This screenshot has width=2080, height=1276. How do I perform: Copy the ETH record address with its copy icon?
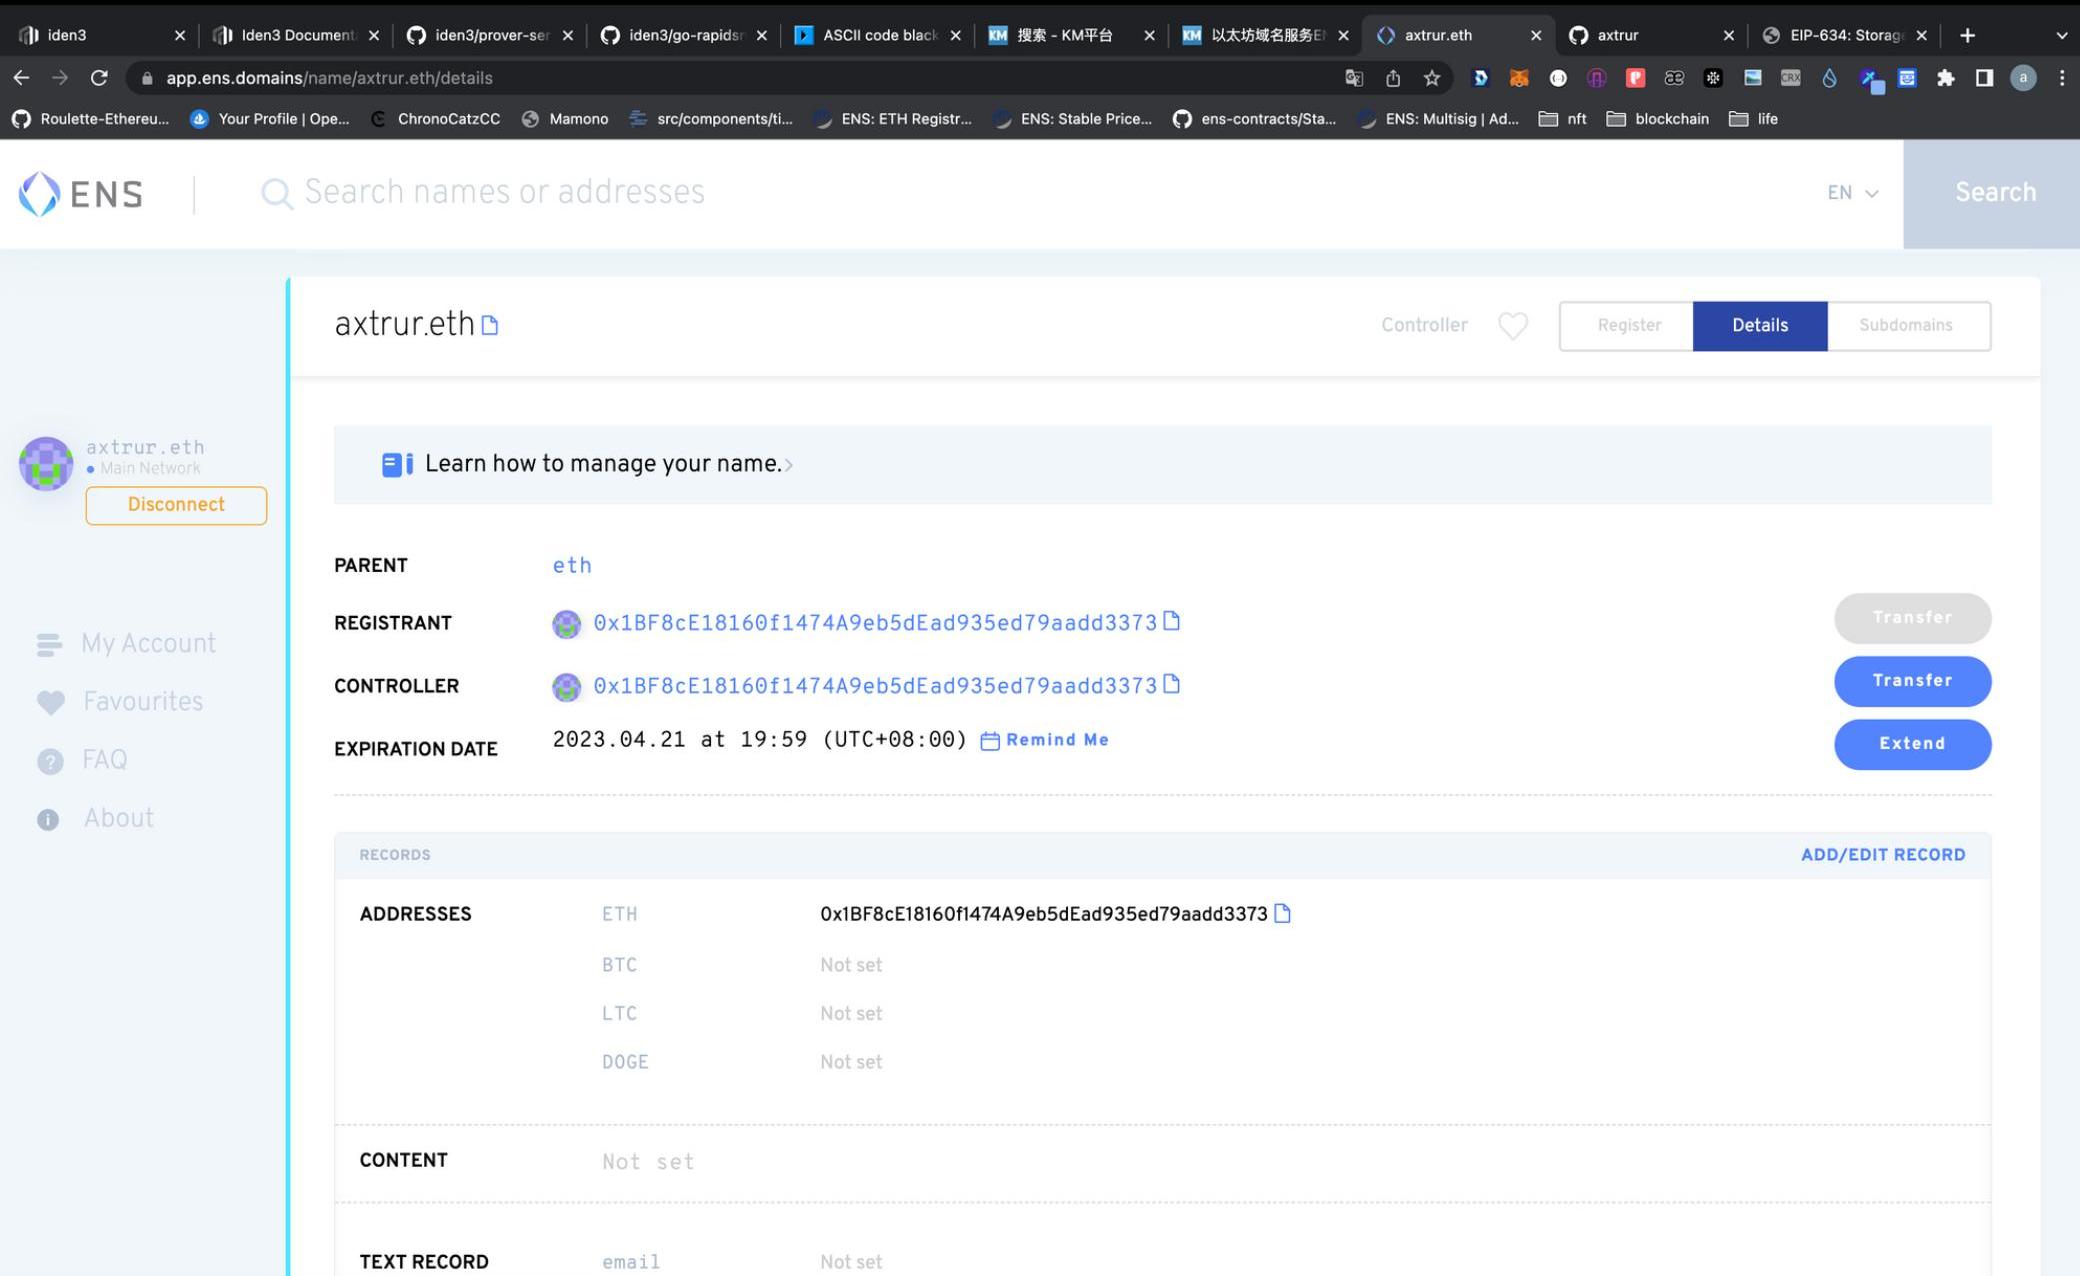coord(1282,914)
